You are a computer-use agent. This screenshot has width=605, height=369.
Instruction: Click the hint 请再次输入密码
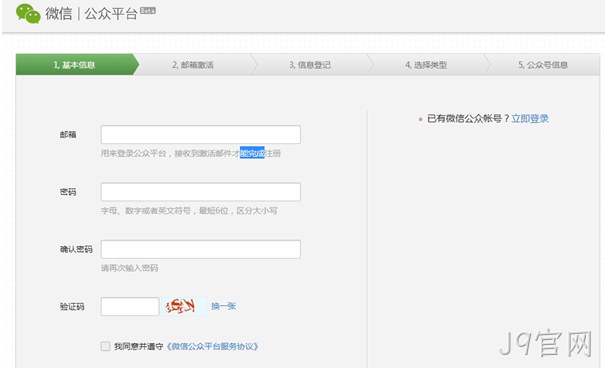coord(130,268)
